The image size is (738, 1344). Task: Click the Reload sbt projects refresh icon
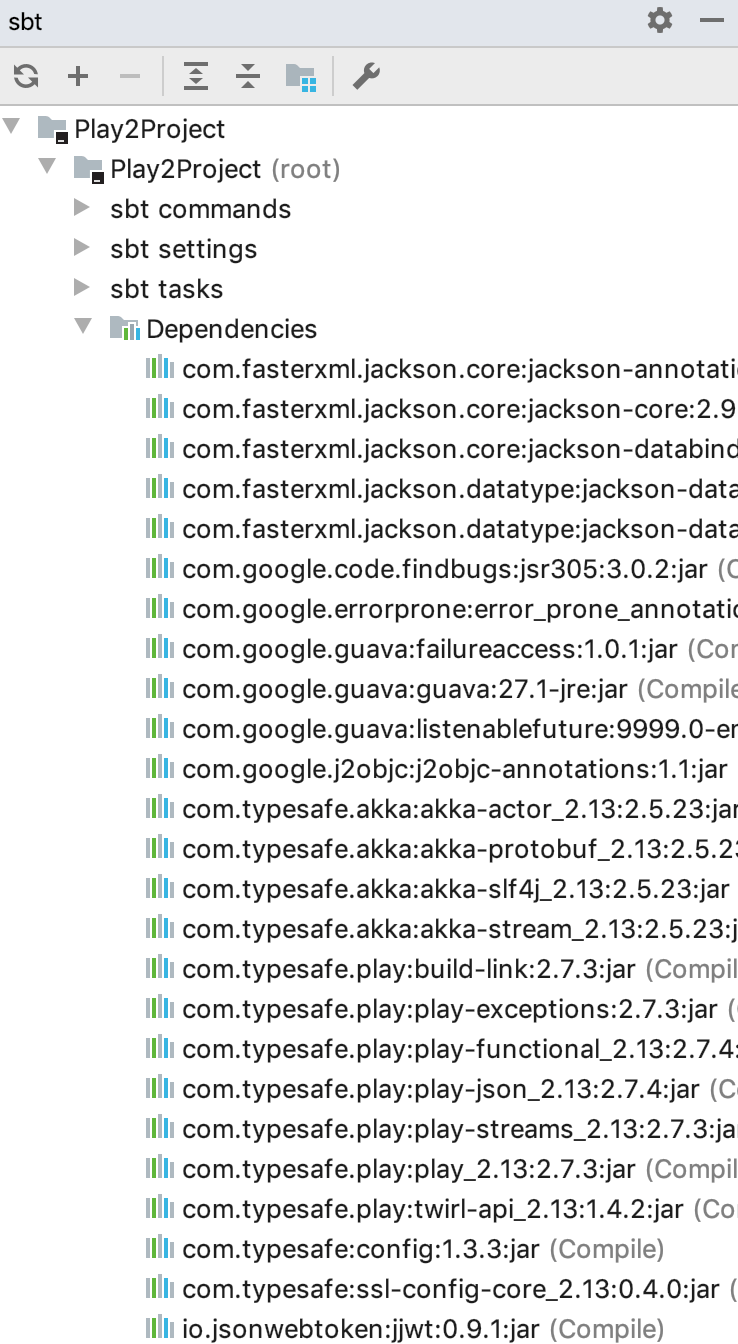(x=26, y=76)
